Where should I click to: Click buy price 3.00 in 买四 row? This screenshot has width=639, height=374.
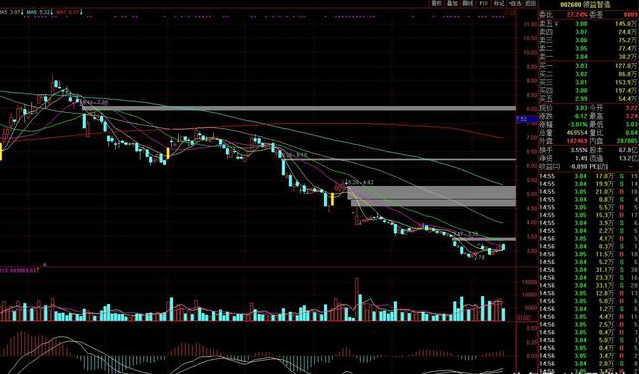581,91
